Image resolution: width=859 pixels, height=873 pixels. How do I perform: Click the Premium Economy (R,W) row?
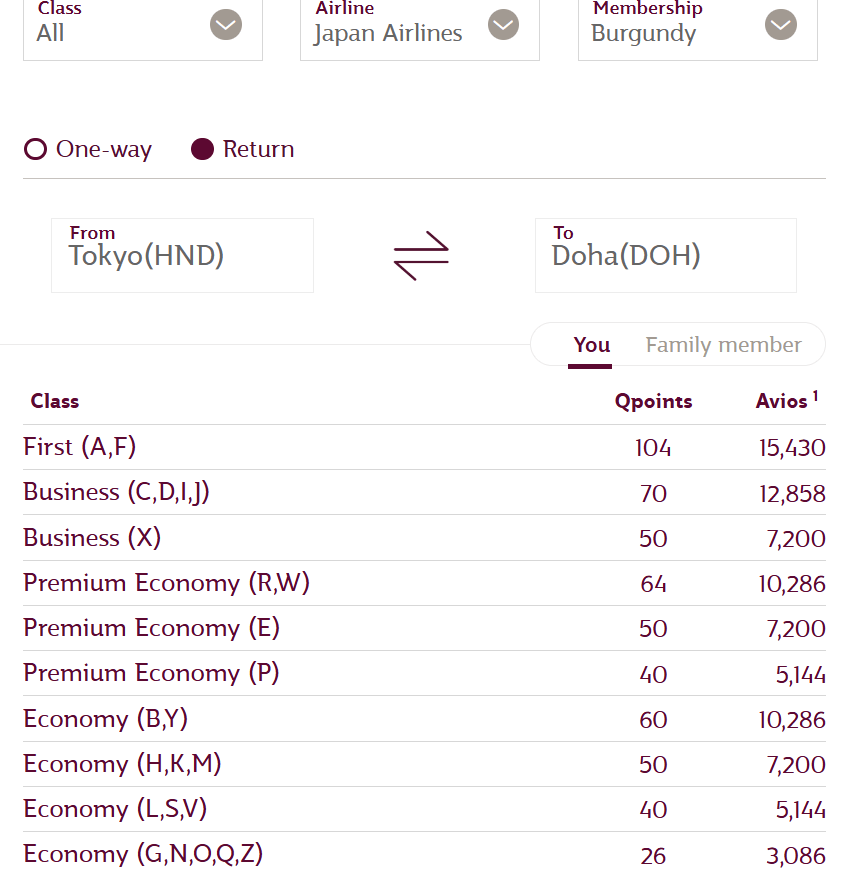click(166, 583)
